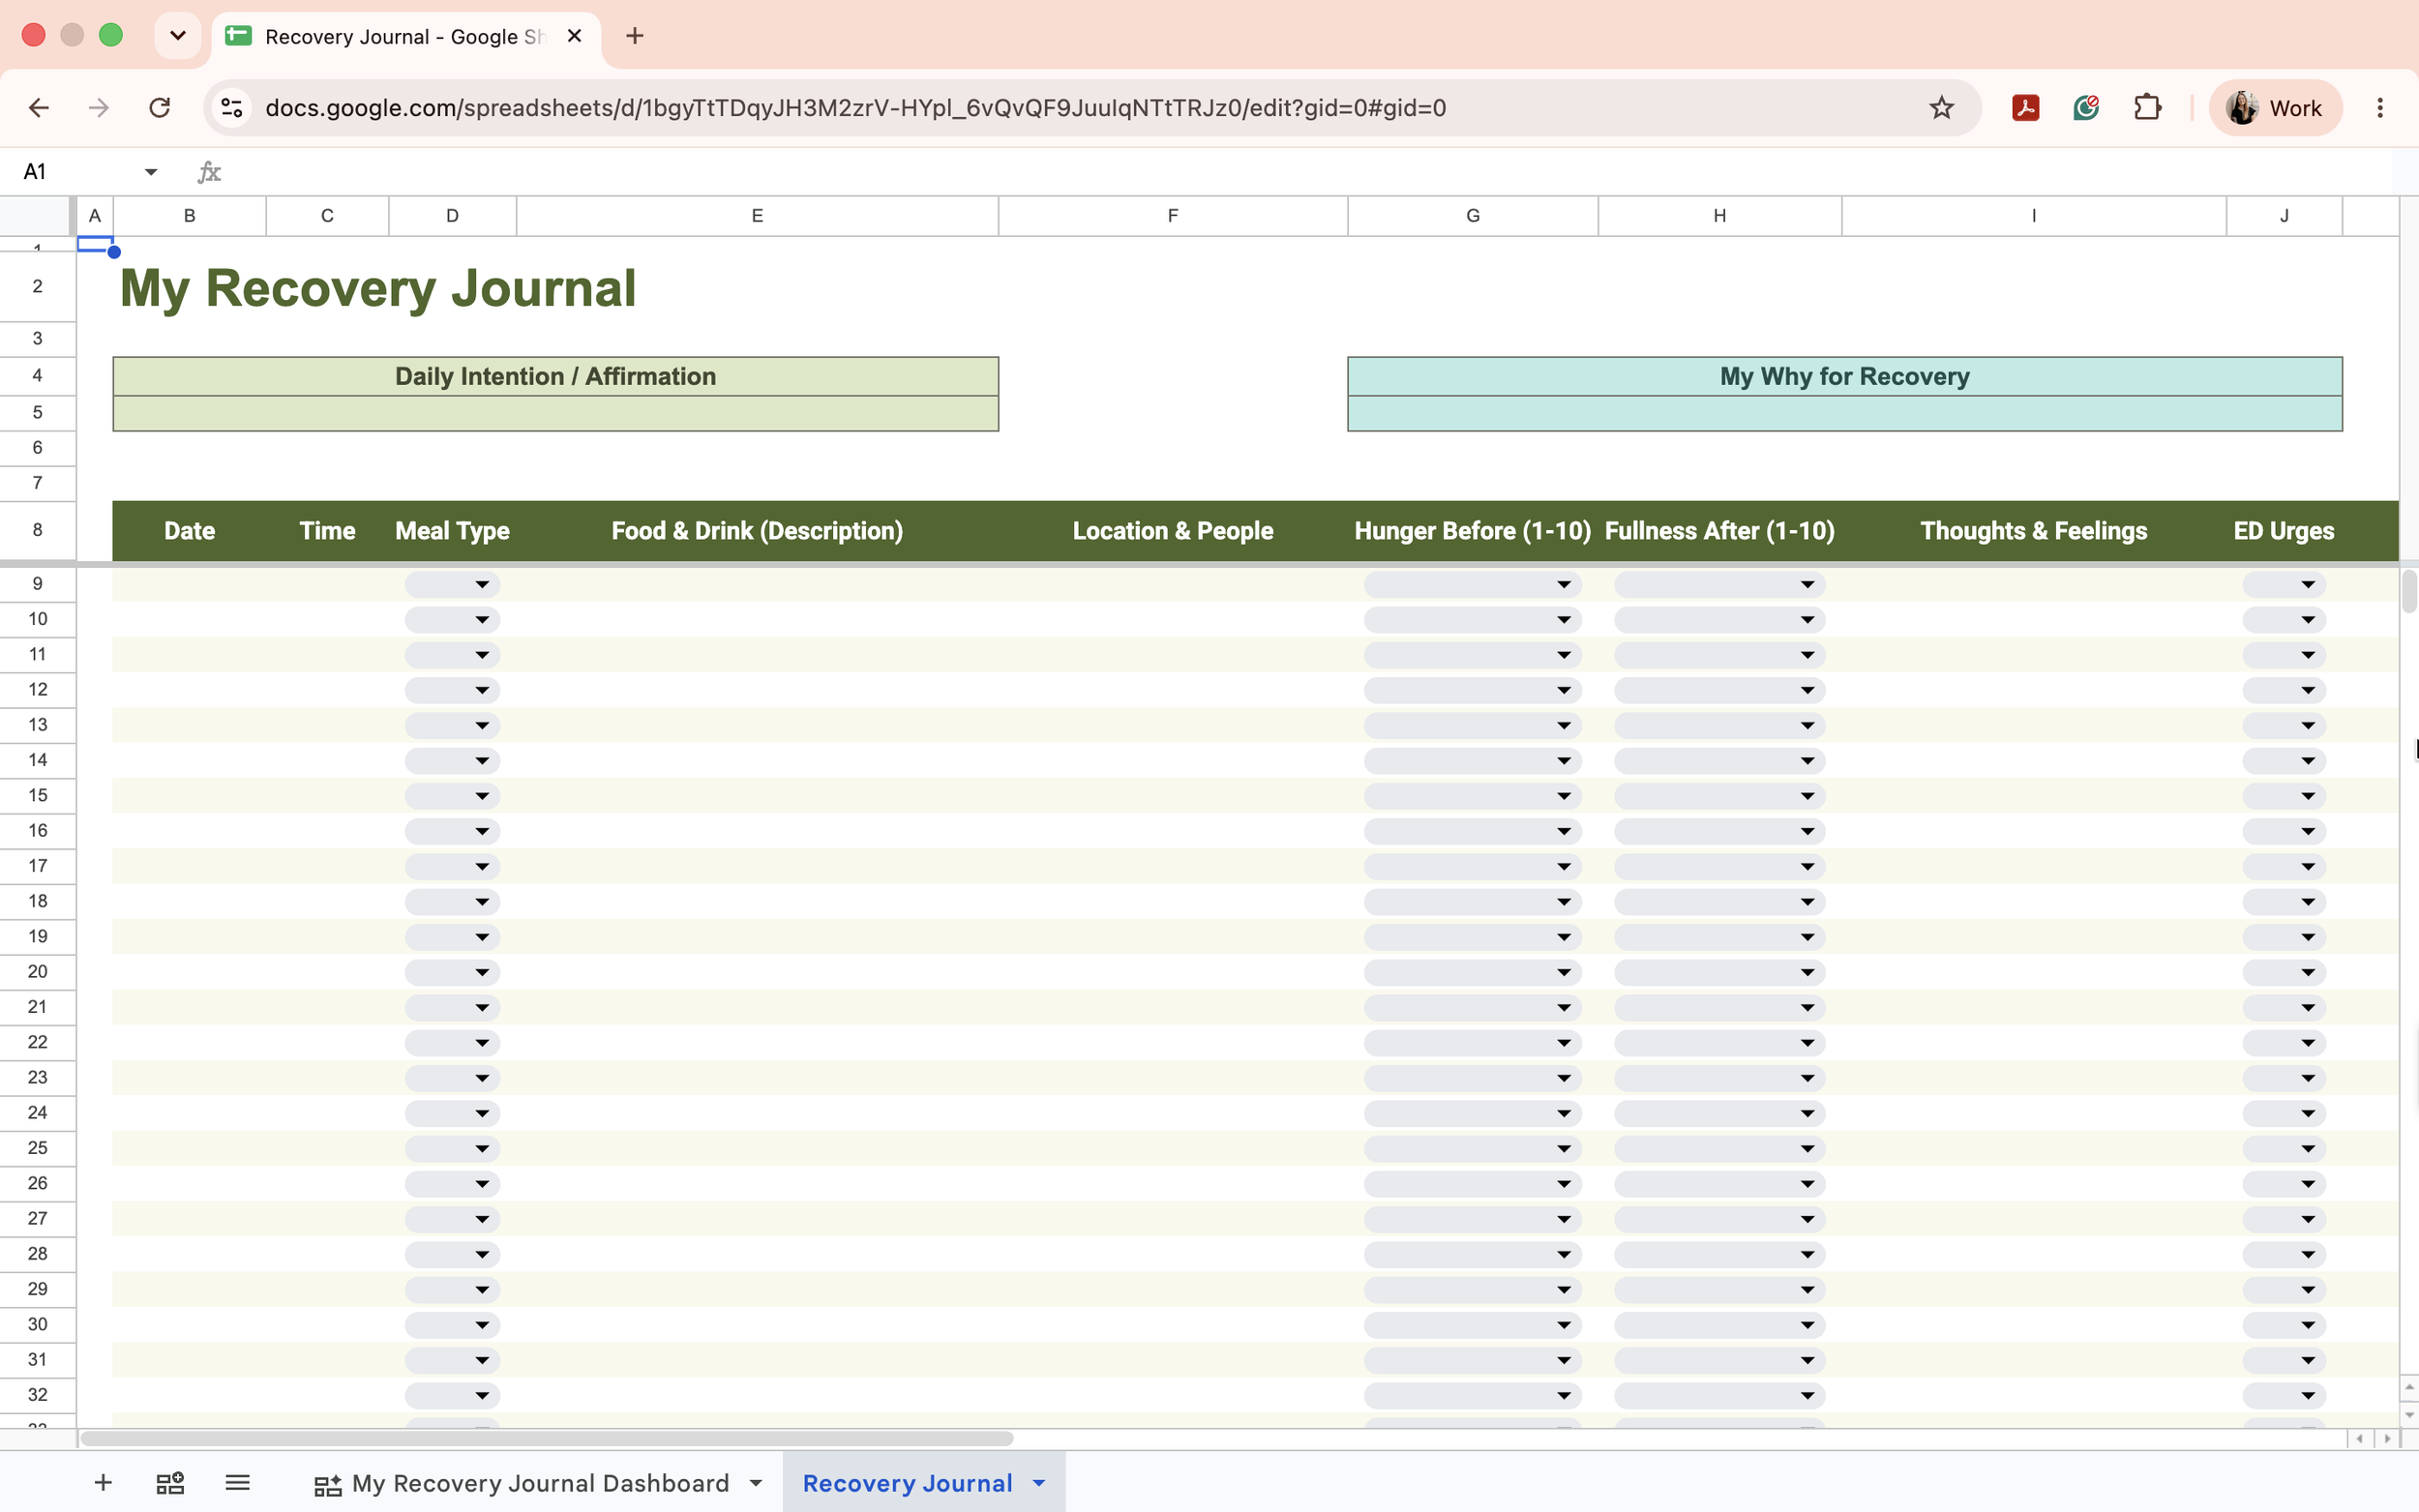2419x1512 pixels.
Task: Select column G header
Action: coord(1472,216)
